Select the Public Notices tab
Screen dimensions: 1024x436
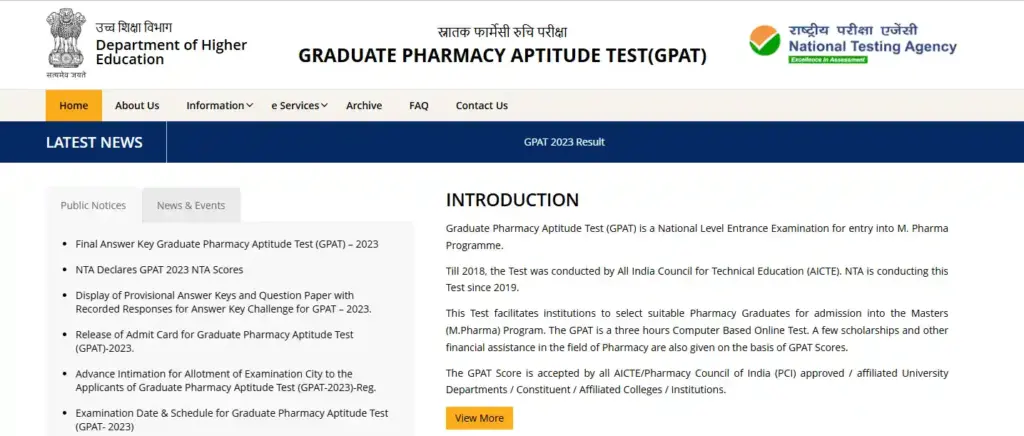click(93, 205)
